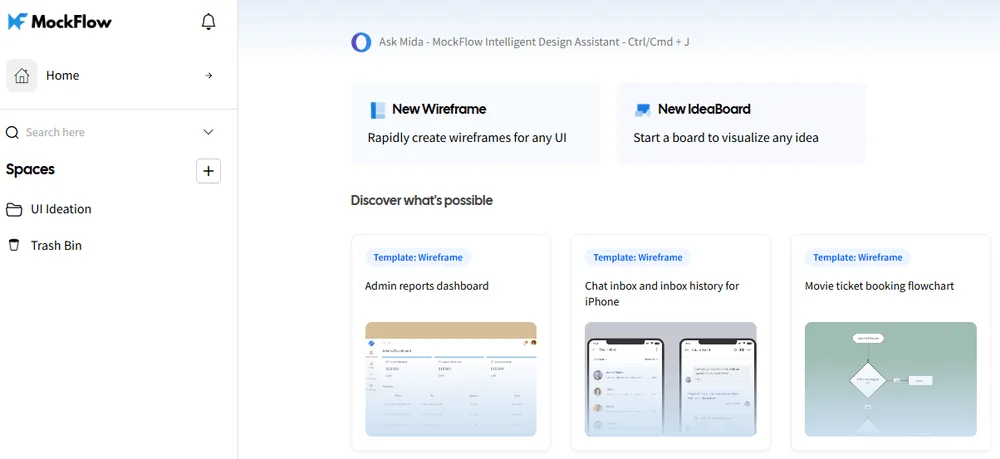Add a new space with plus button
This screenshot has height=459, width=1000.
pos(209,171)
